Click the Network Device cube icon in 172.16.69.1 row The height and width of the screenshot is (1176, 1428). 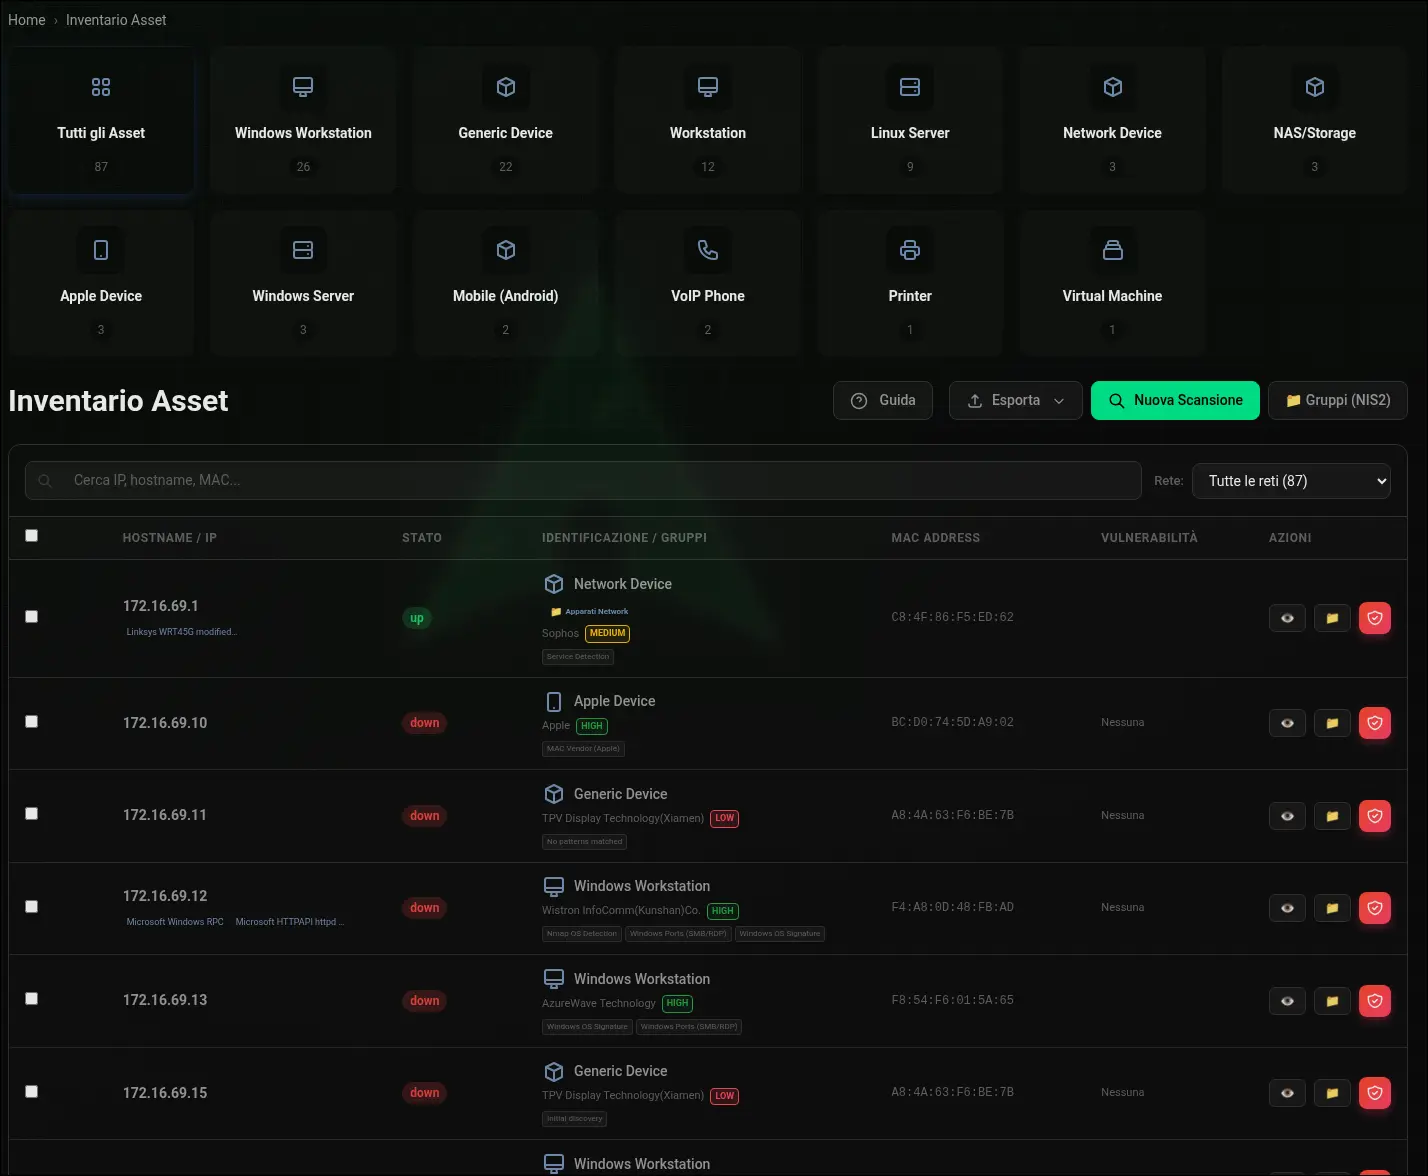553,584
